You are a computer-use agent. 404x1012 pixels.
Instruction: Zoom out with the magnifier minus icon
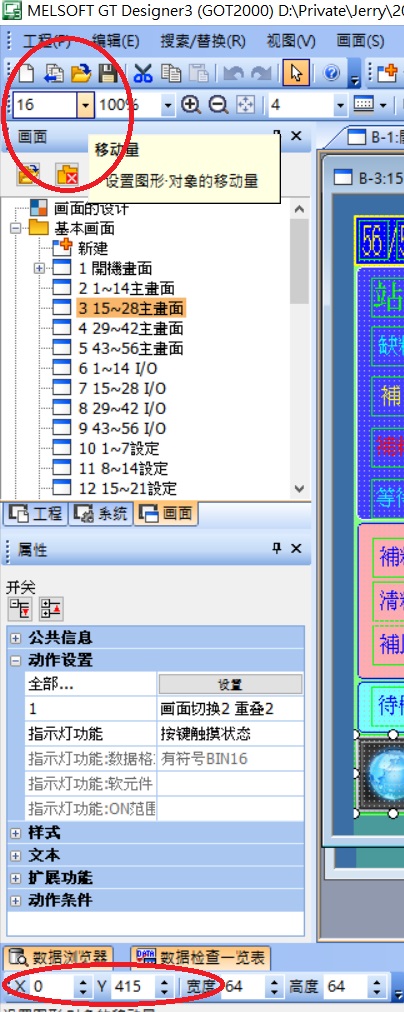(x=218, y=105)
